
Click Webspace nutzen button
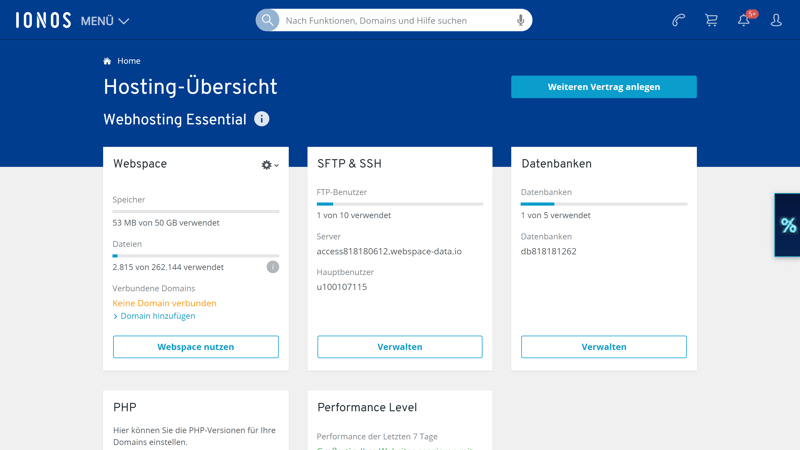[x=196, y=347]
